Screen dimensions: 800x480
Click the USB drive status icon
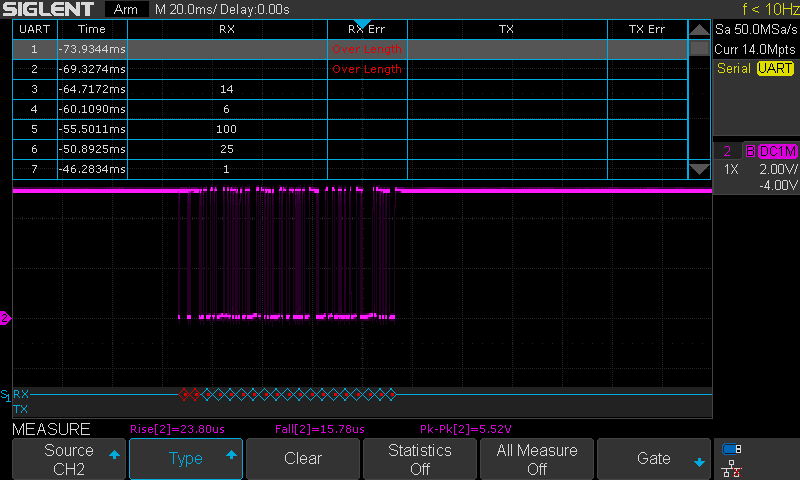[x=732, y=449]
